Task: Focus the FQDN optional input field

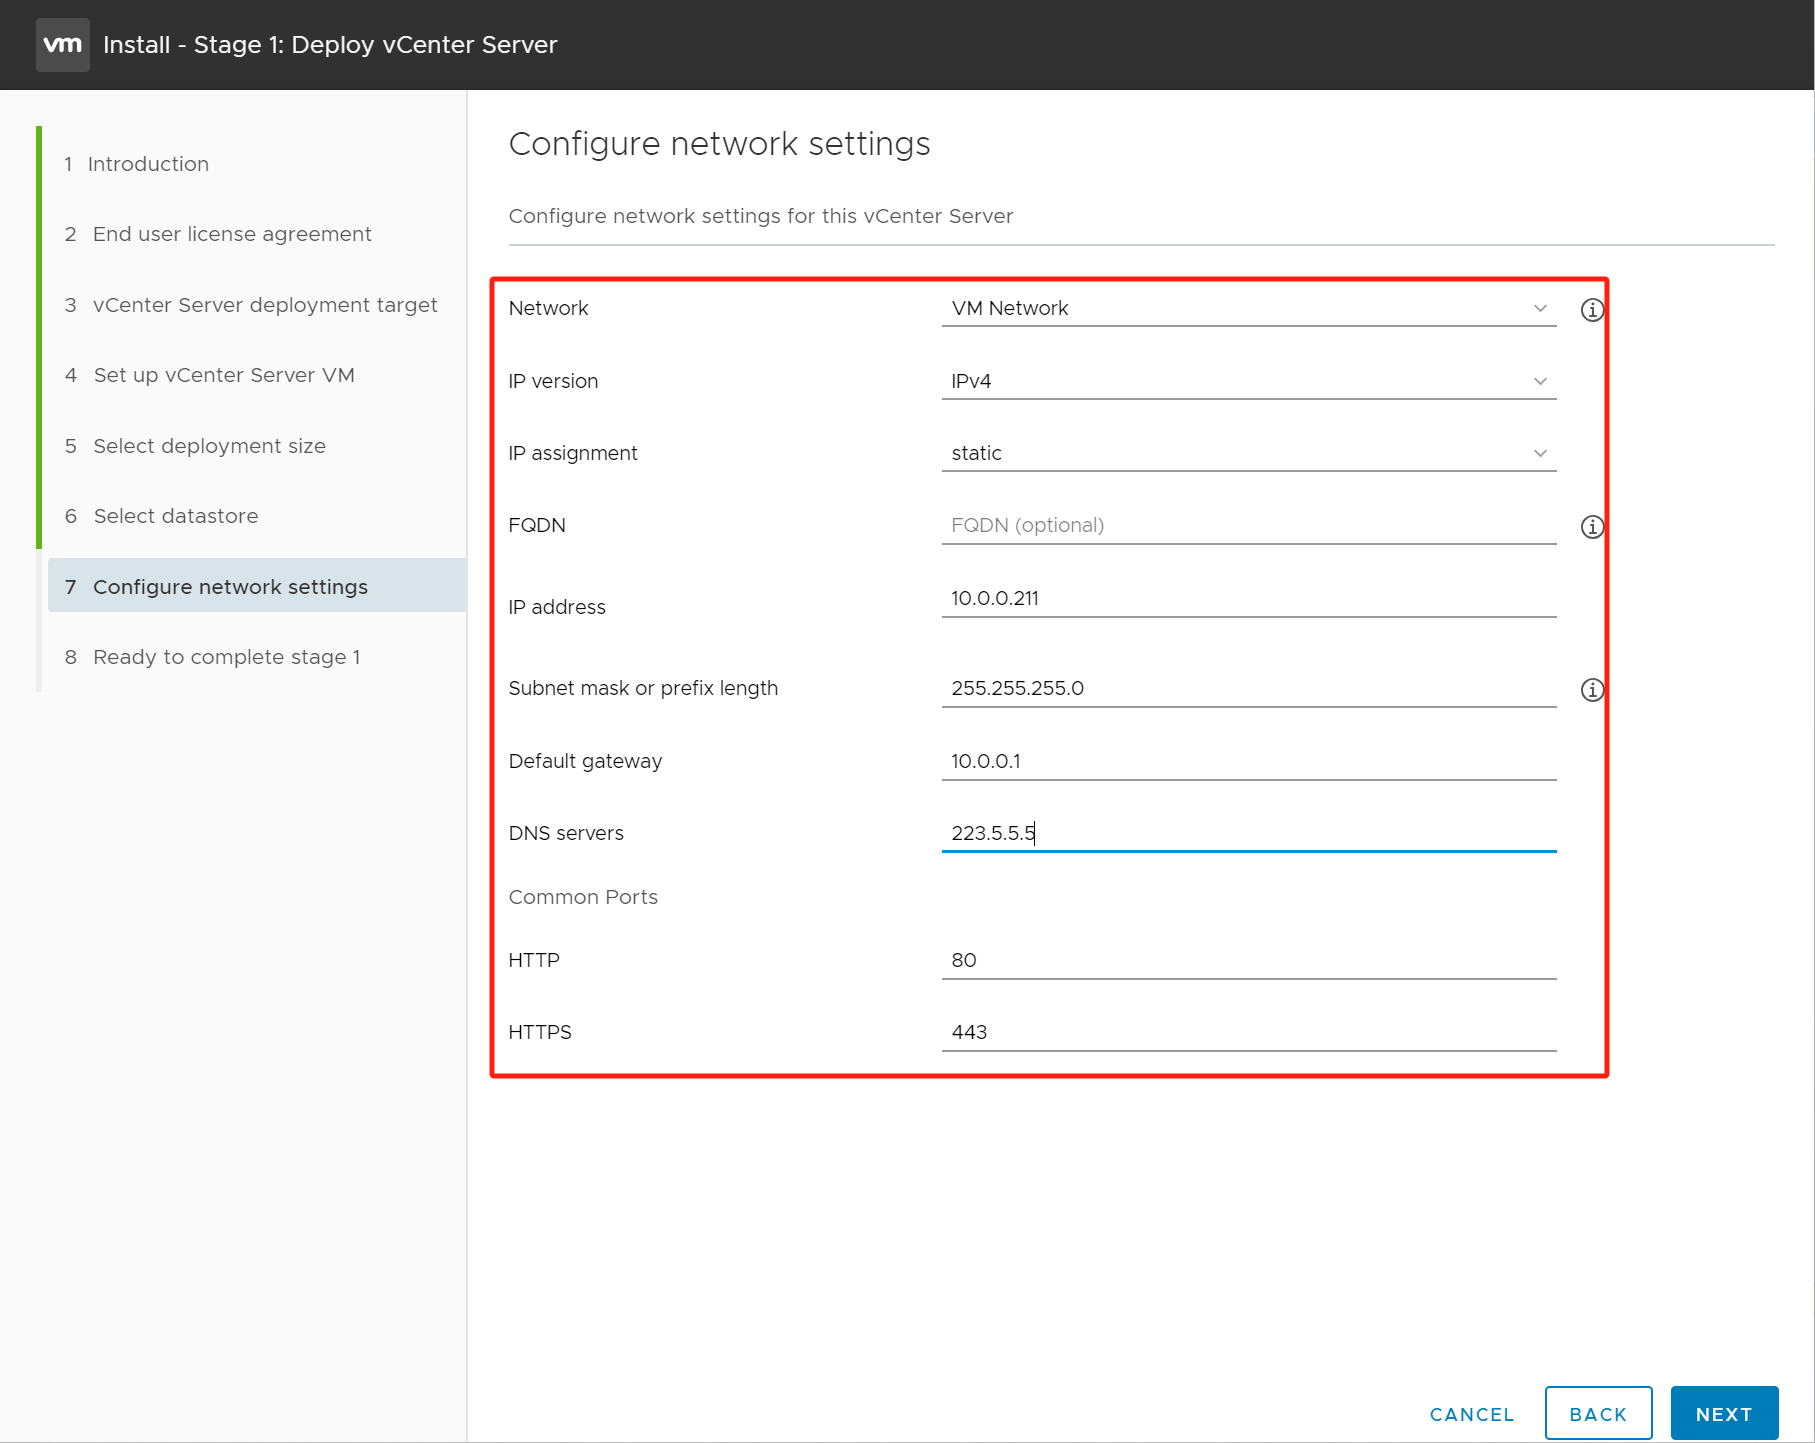Action: pos(1247,526)
